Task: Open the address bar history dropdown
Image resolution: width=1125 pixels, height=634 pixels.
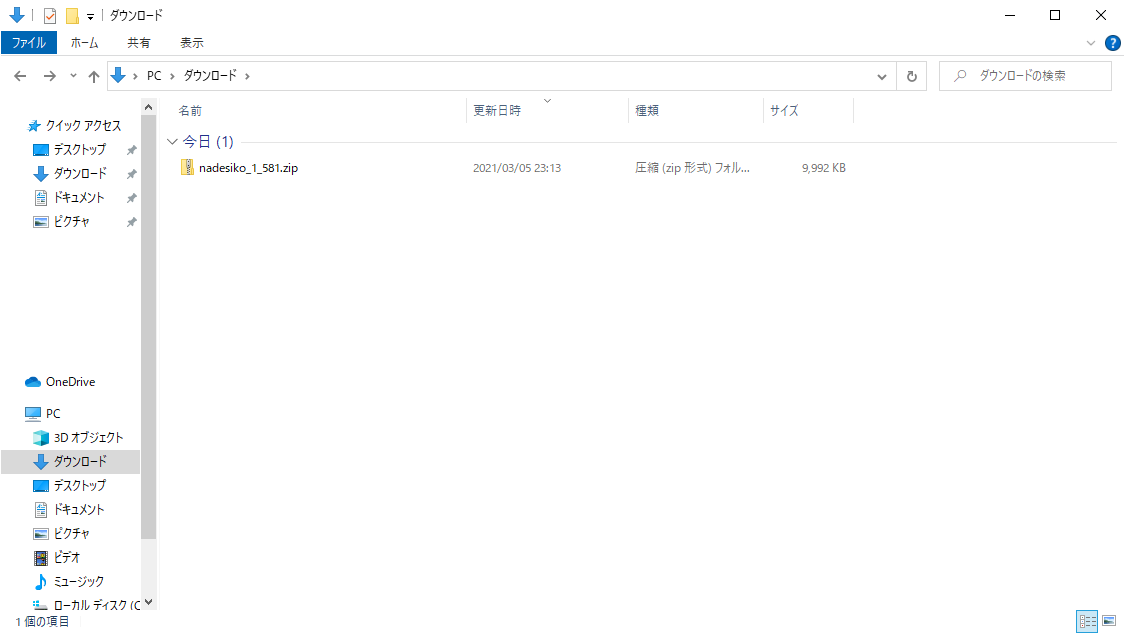Action: click(x=882, y=76)
